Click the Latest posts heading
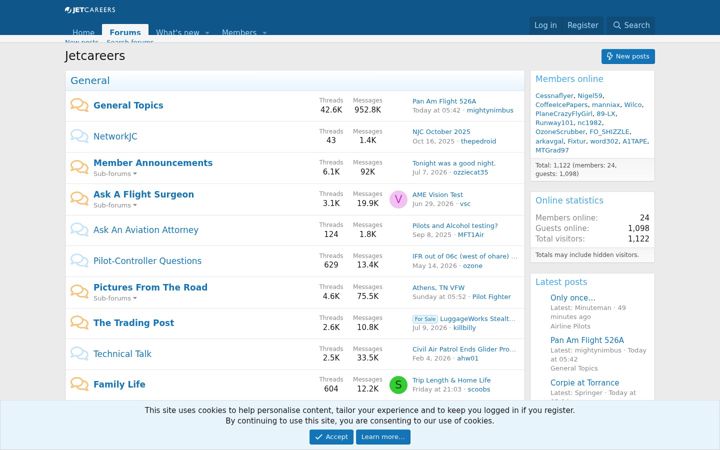720x450 pixels. (561, 282)
